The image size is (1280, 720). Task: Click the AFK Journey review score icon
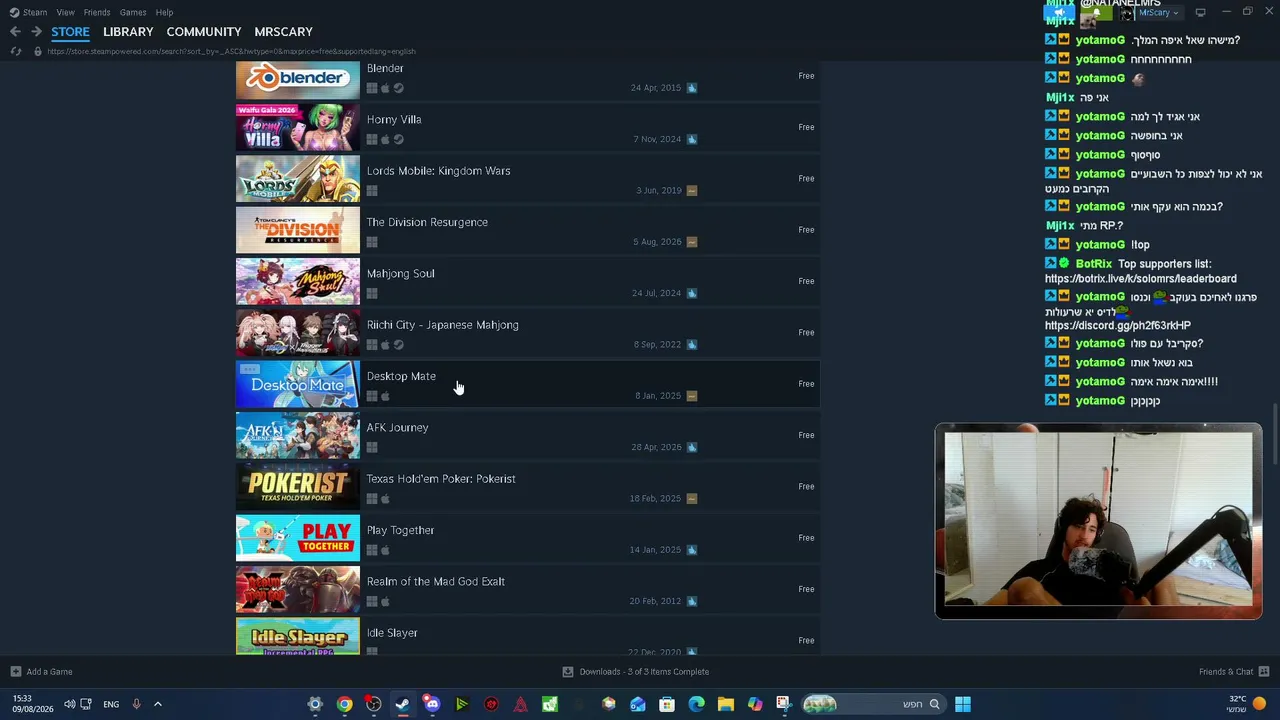pos(692,447)
